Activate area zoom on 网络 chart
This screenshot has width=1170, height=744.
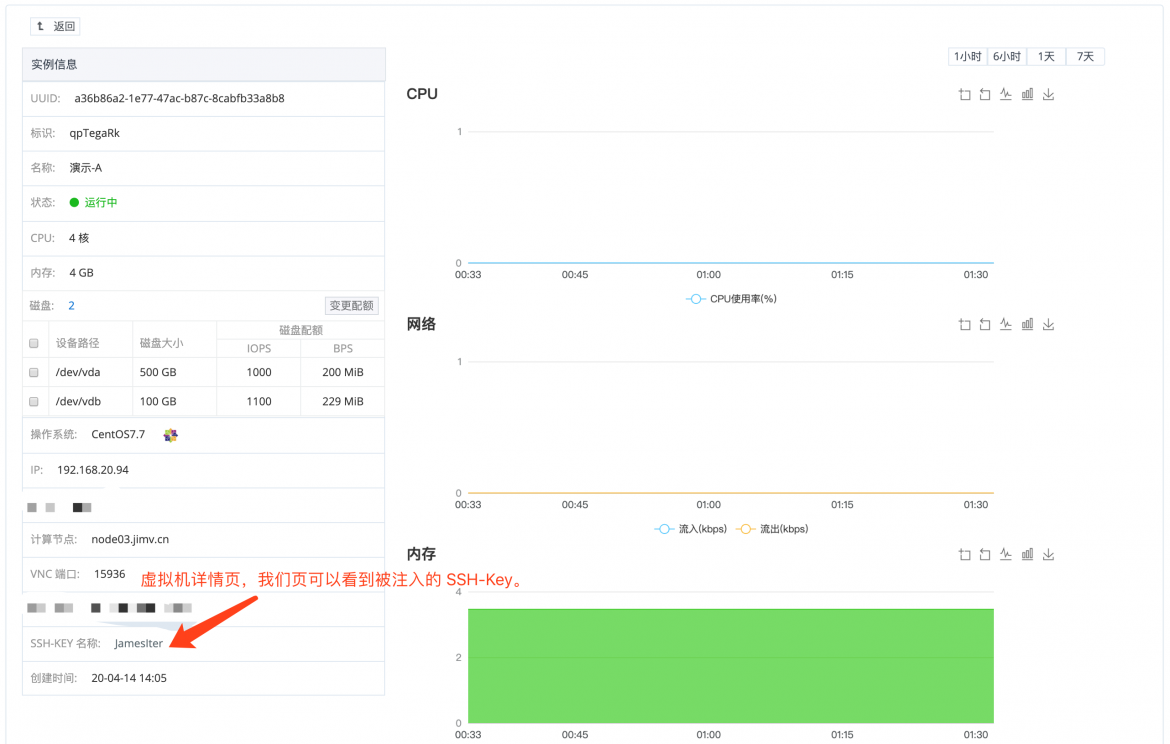964,324
